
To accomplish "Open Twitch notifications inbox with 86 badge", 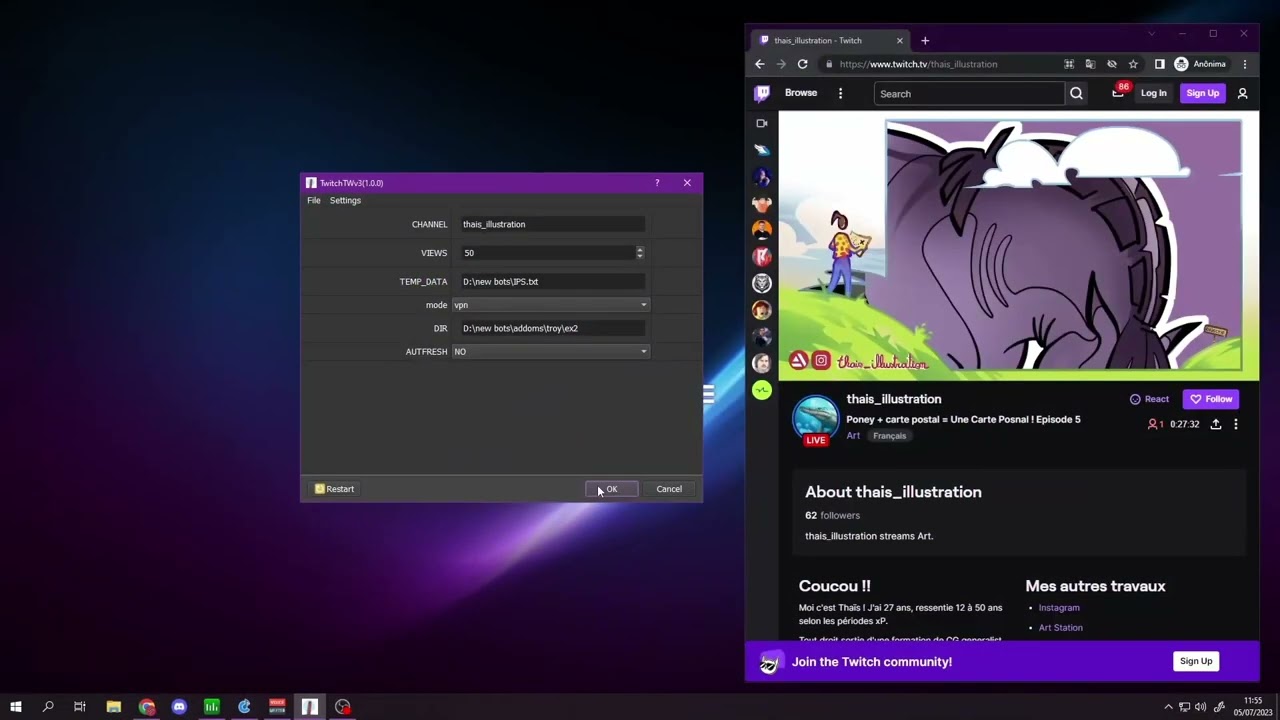I will (1118, 92).
